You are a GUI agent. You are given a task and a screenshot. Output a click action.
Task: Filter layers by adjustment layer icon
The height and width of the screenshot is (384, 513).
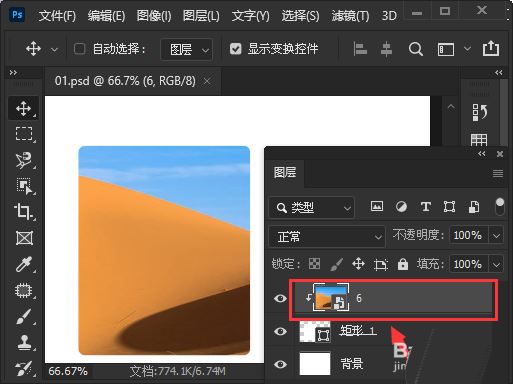(x=401, y=207)
